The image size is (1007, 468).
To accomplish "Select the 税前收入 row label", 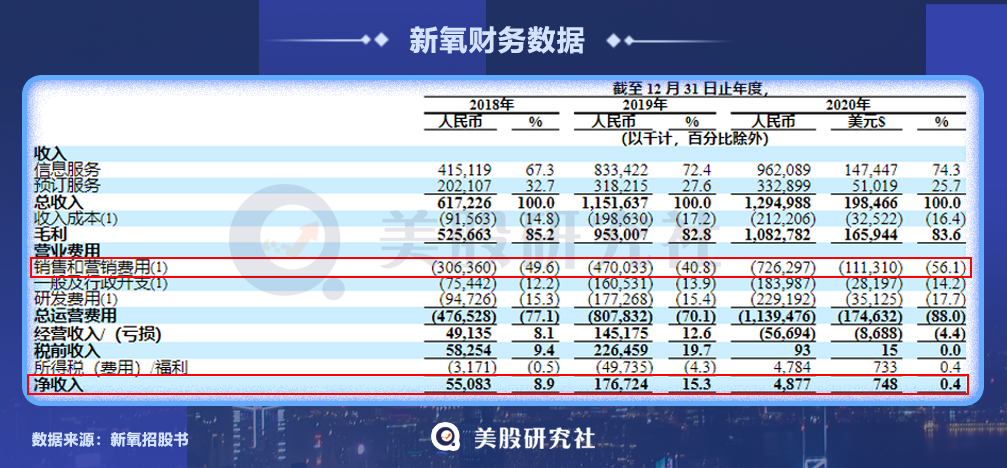I will tap(67, 351).
